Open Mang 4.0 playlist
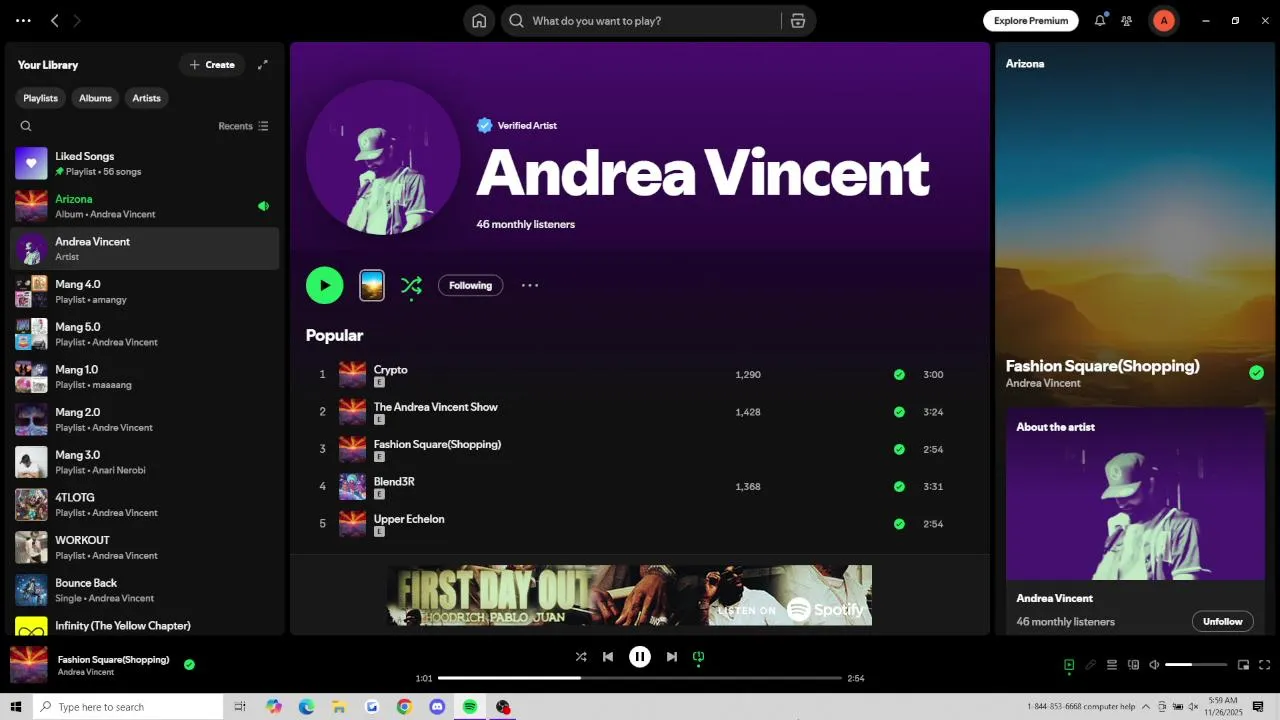 tap(145, 291)
